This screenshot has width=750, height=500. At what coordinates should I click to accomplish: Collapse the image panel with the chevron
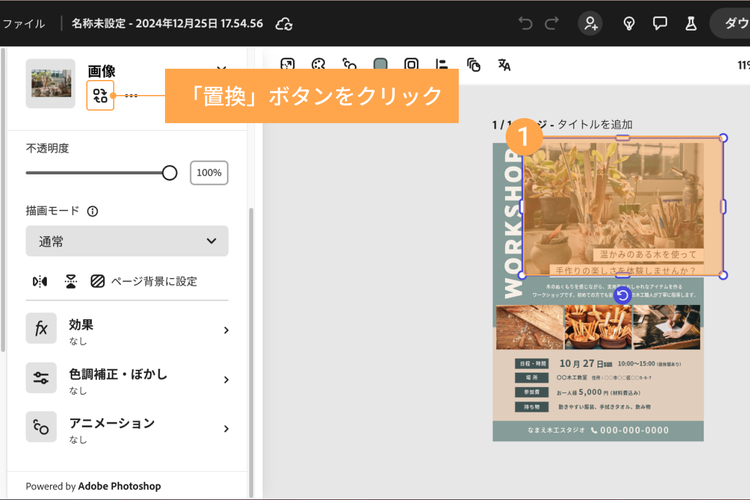click(x=221, y=70)
